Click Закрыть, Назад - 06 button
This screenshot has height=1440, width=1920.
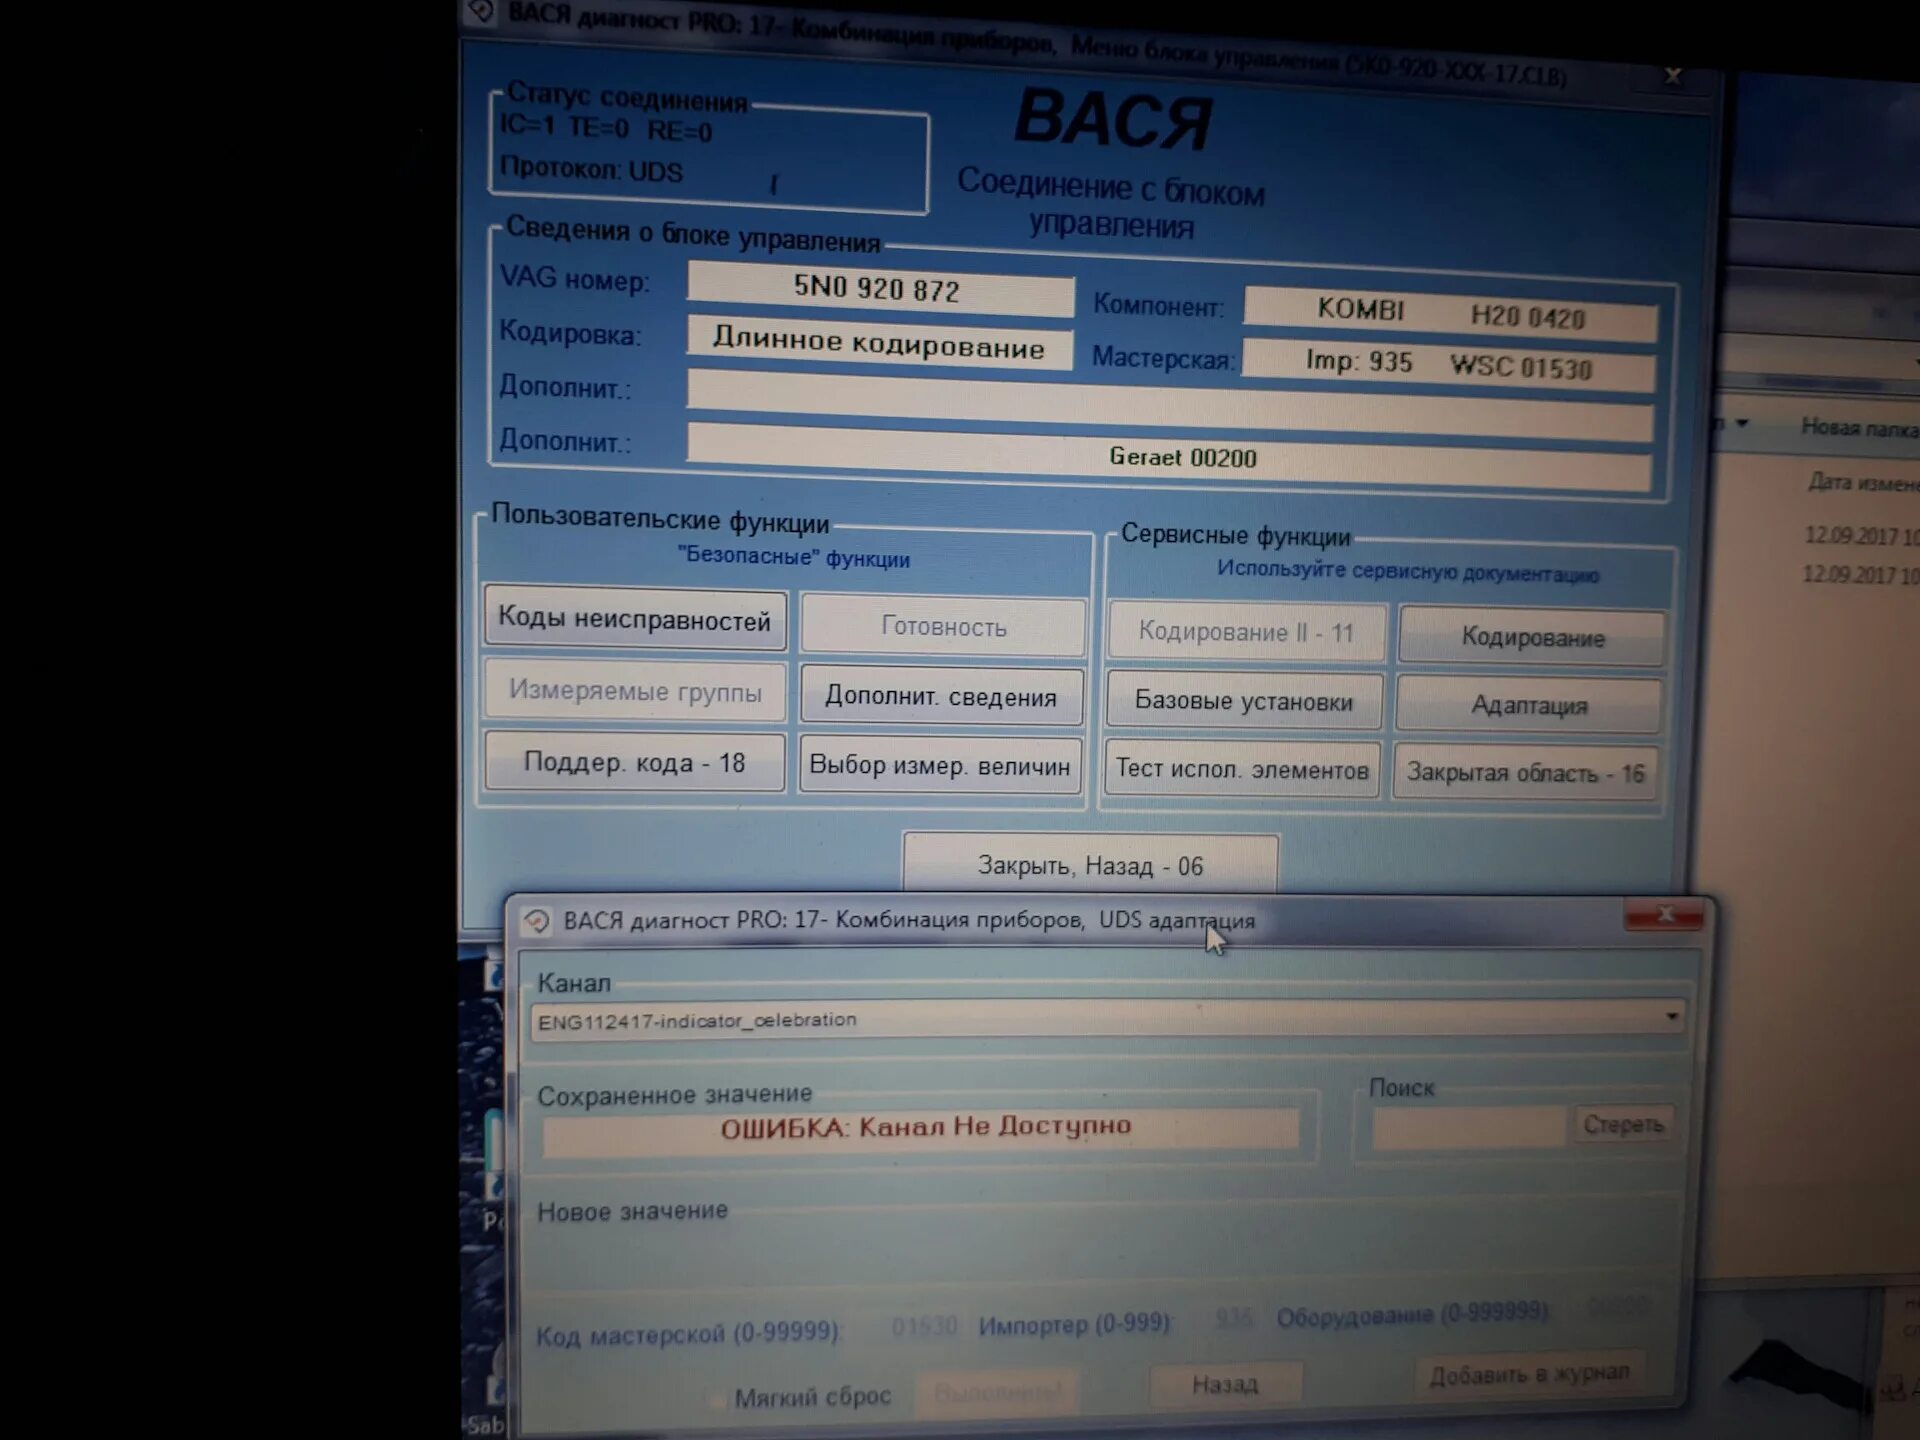(x=1090, y=865)
